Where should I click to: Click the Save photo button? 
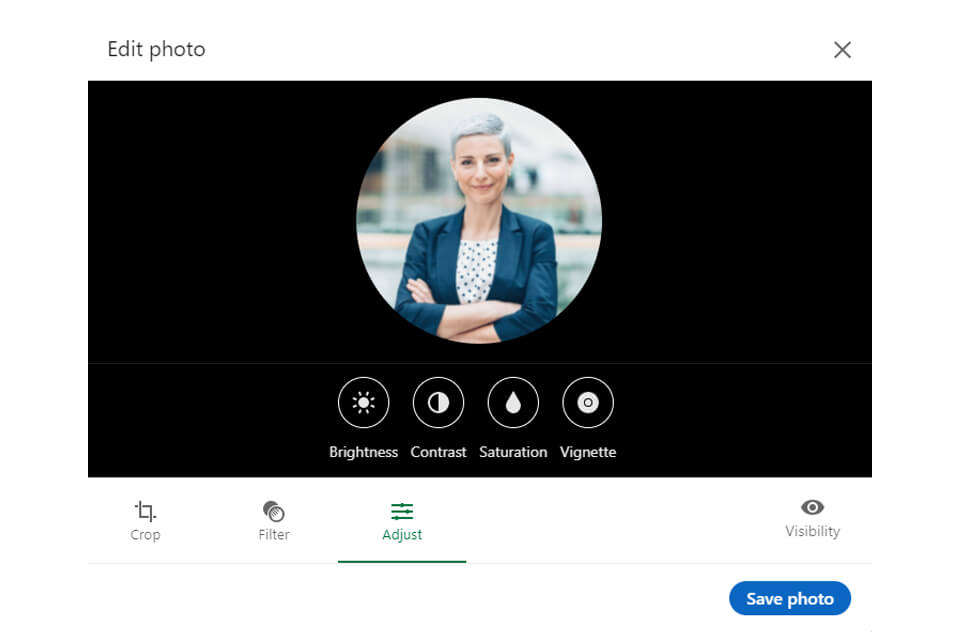tap(790, 598)
